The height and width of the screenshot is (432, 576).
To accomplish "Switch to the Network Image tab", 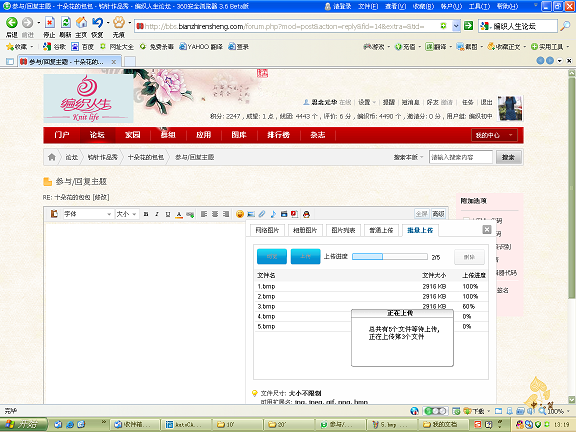I will [x=267, y=230].
